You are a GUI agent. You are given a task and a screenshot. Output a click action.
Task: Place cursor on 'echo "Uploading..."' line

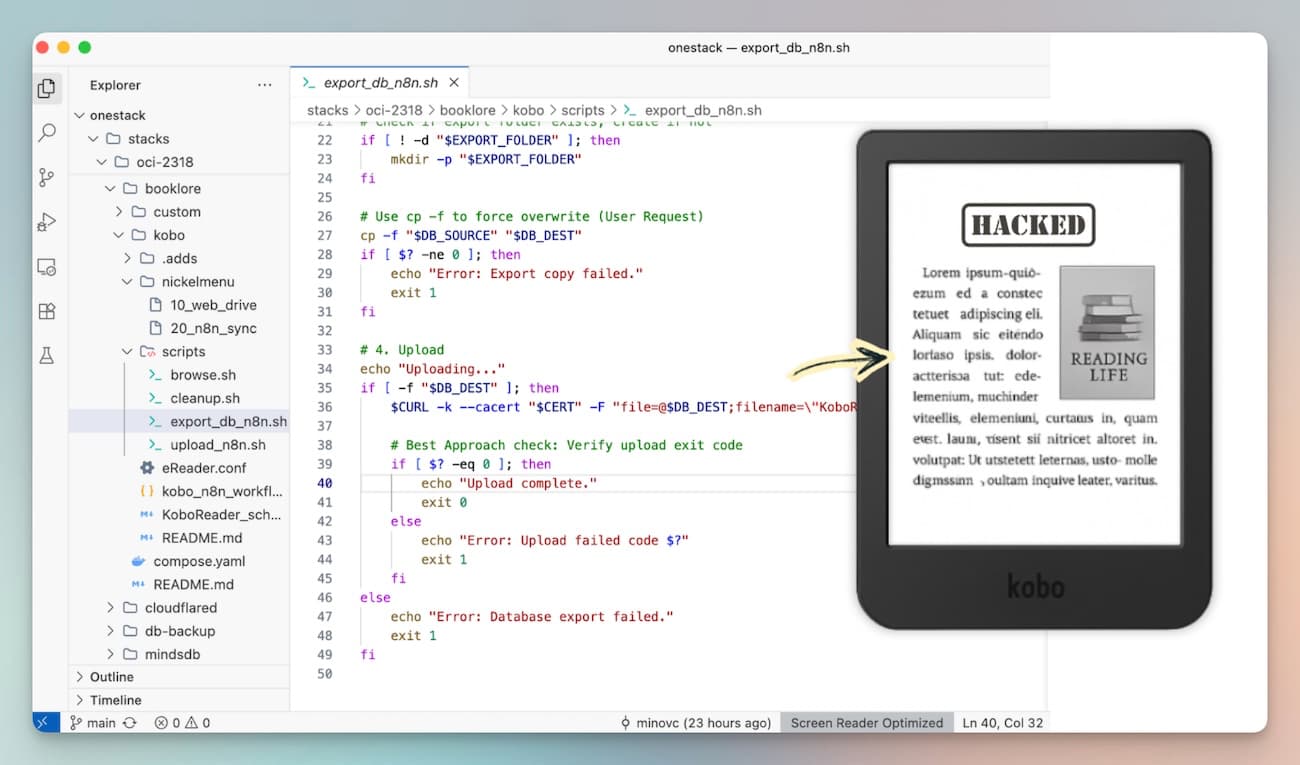click(x=432, y=369)
